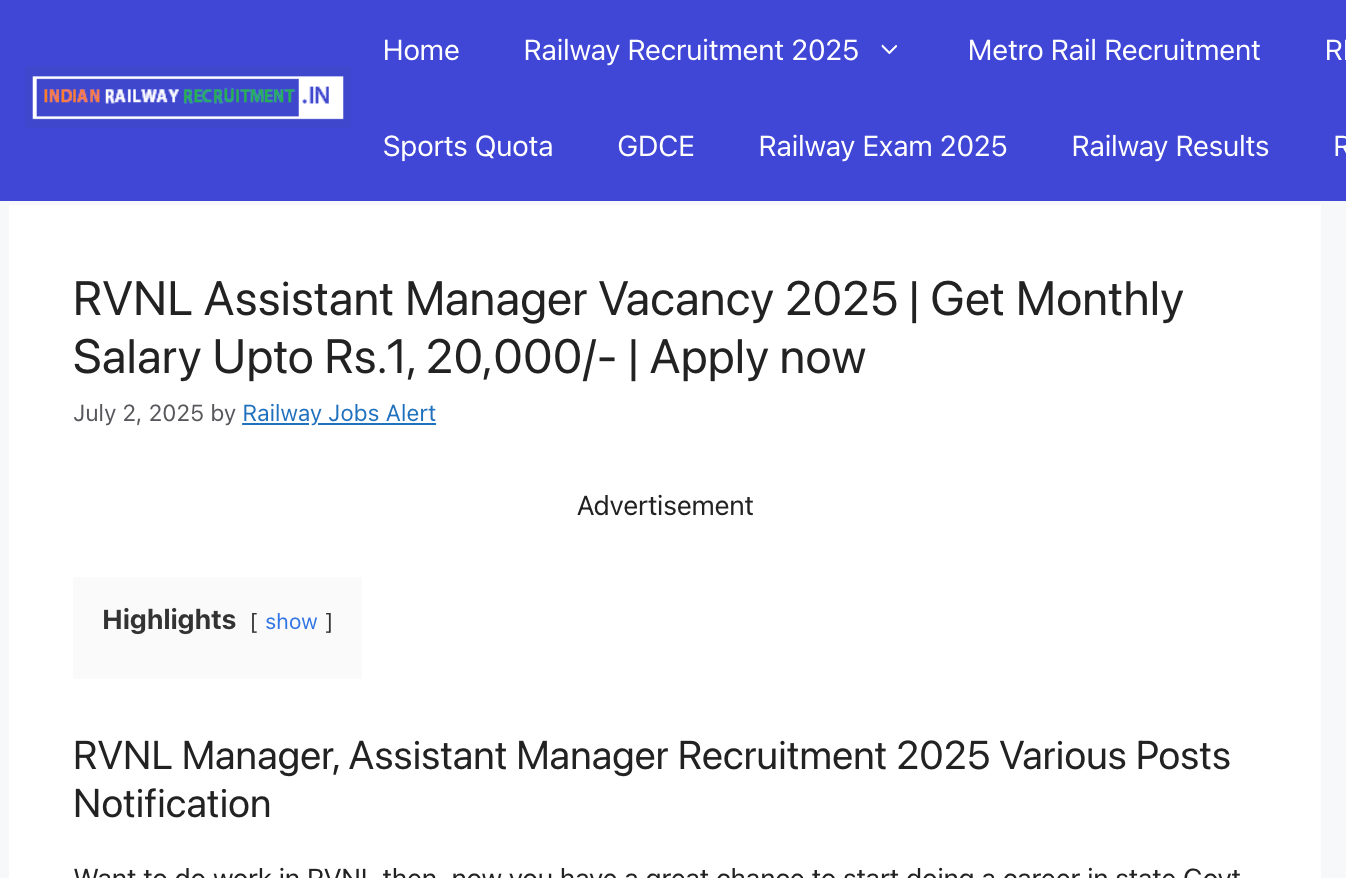
Task: Click the Advertisement label
Action: point(665,506)
